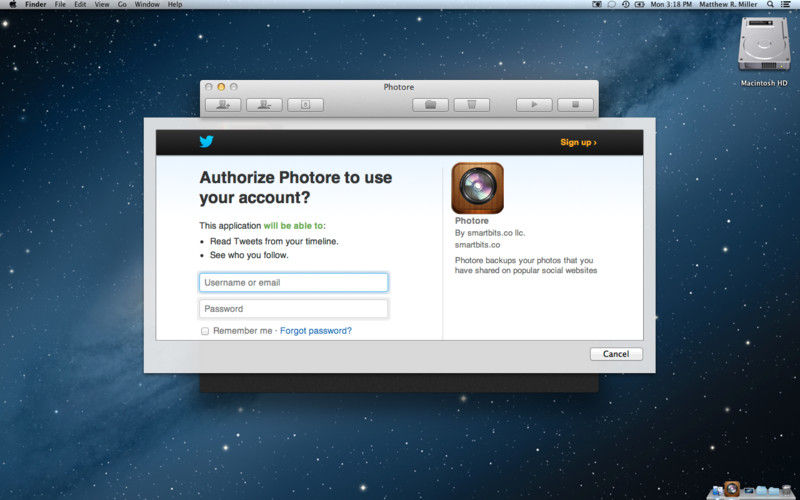
Task: Click the 'See who you follow.' line
Action: [249, 255]
